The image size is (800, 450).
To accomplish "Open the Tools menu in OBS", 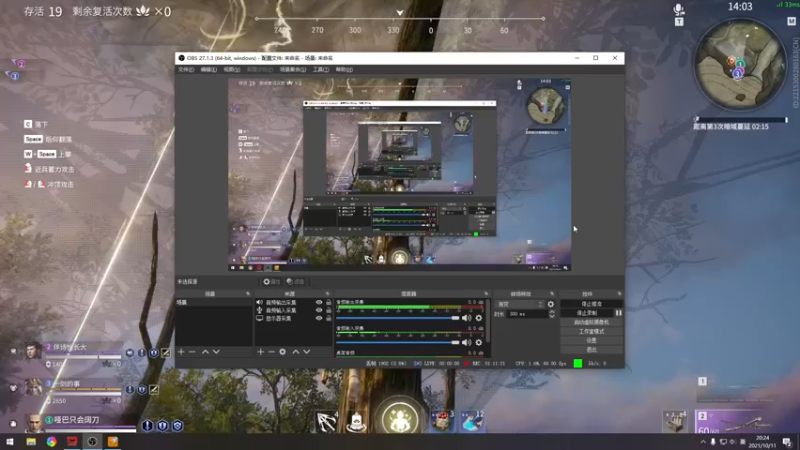I will tap(320, 69).
